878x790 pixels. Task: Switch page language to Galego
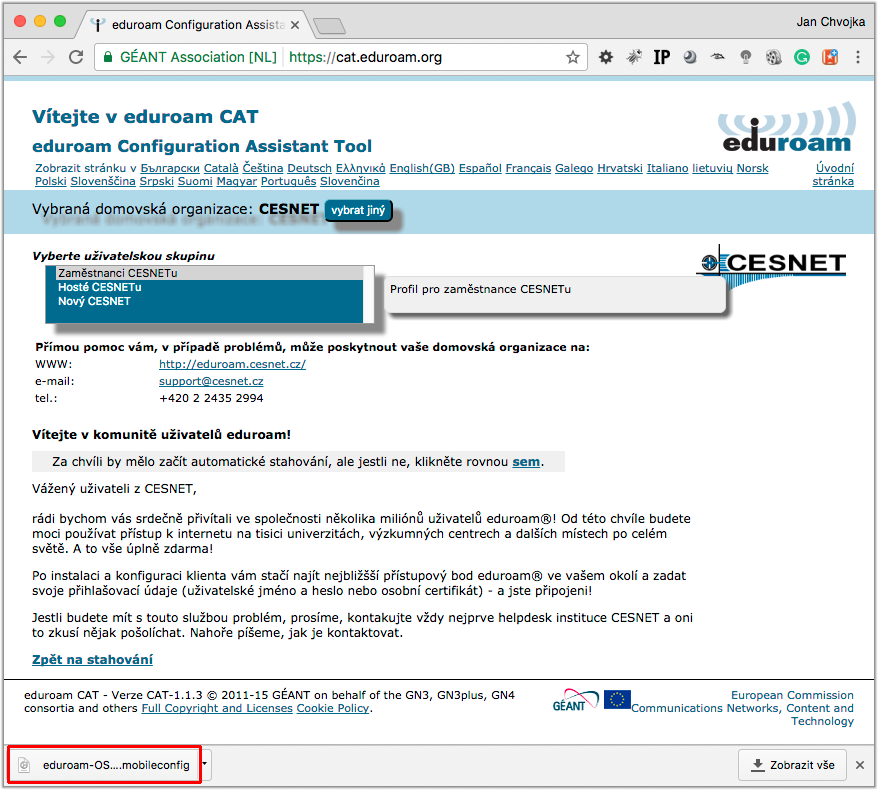(x=574, y=169)
